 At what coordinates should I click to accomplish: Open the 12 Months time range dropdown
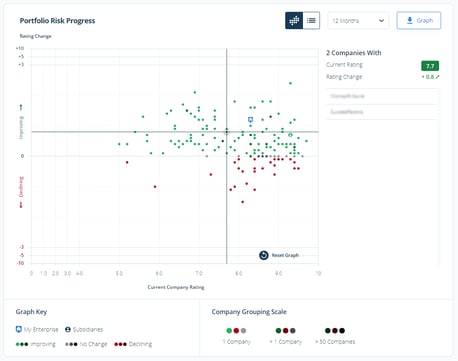pos(358,21)
